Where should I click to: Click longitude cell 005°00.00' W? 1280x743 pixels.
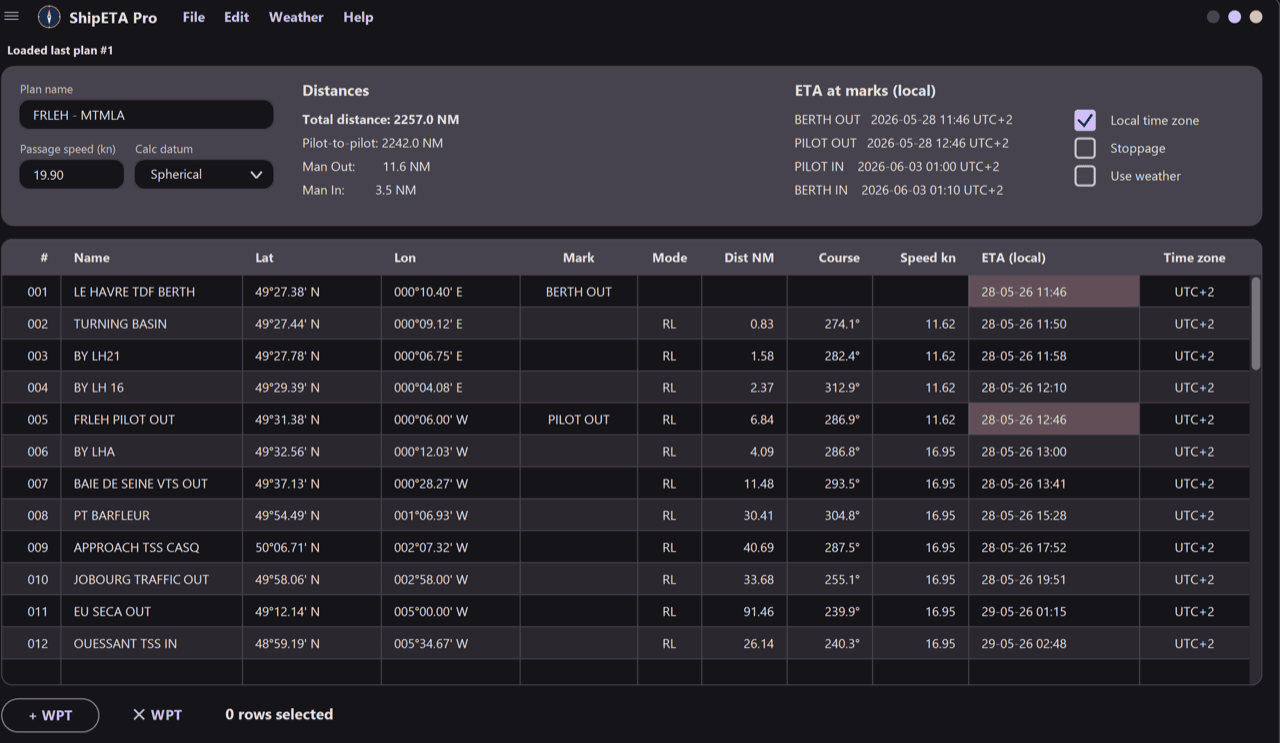(451, 612)
